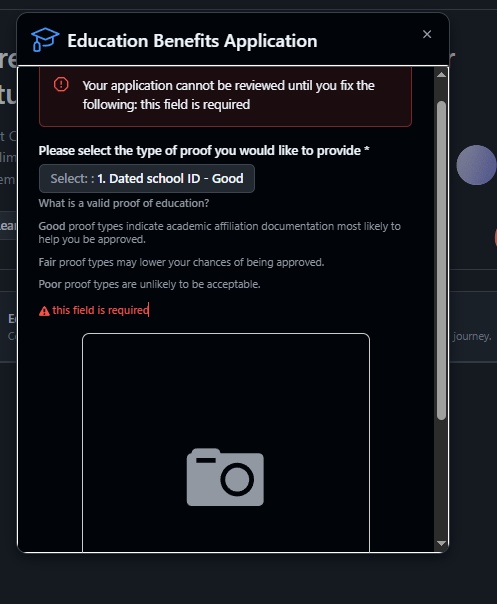Click the Education Benefits Application title
This screenshot has width=497, height=604.
point(192,41)
